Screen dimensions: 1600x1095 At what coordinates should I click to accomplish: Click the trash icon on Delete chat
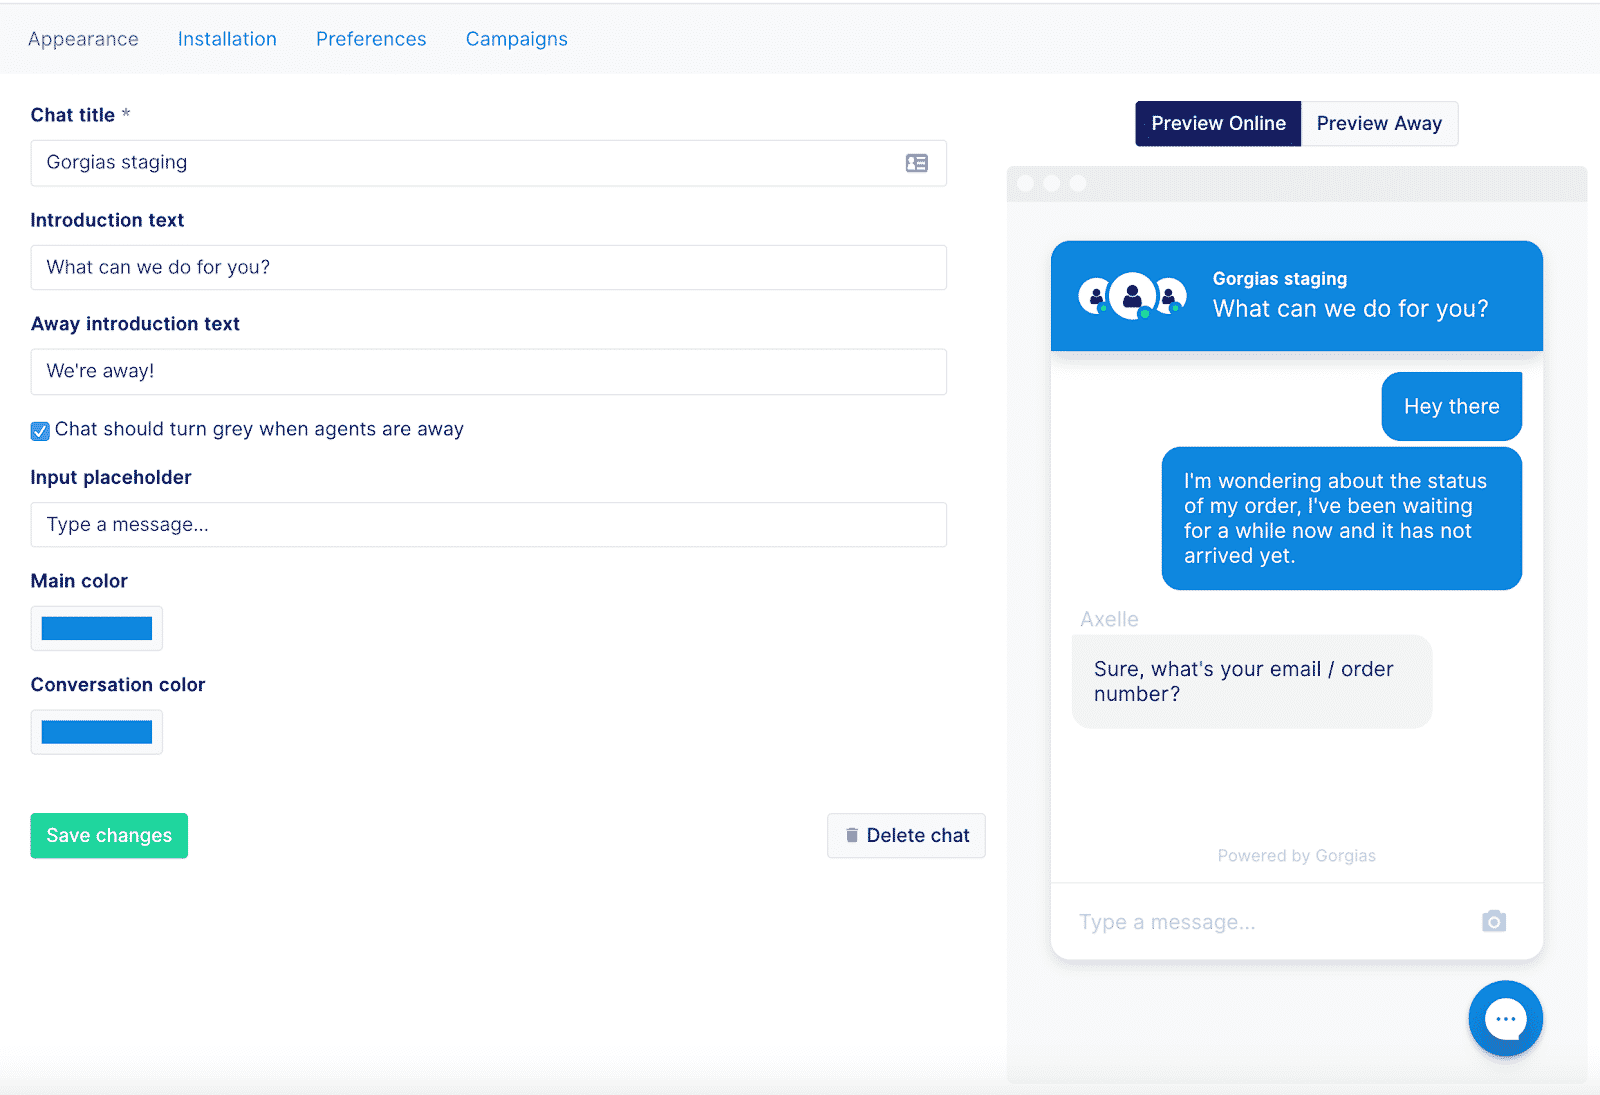[x=852, y=835]
